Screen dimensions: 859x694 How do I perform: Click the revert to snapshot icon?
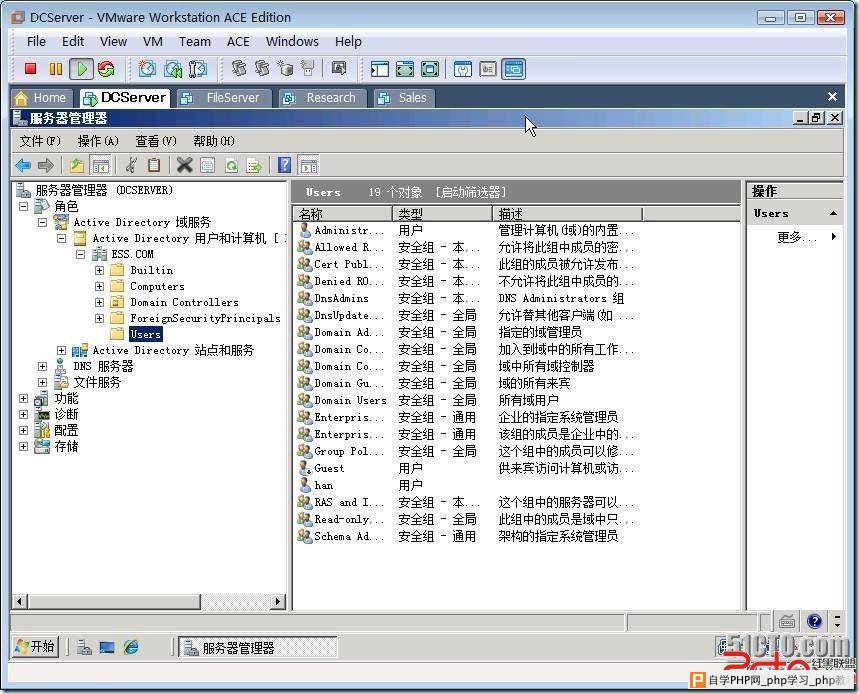coord(173,68)
